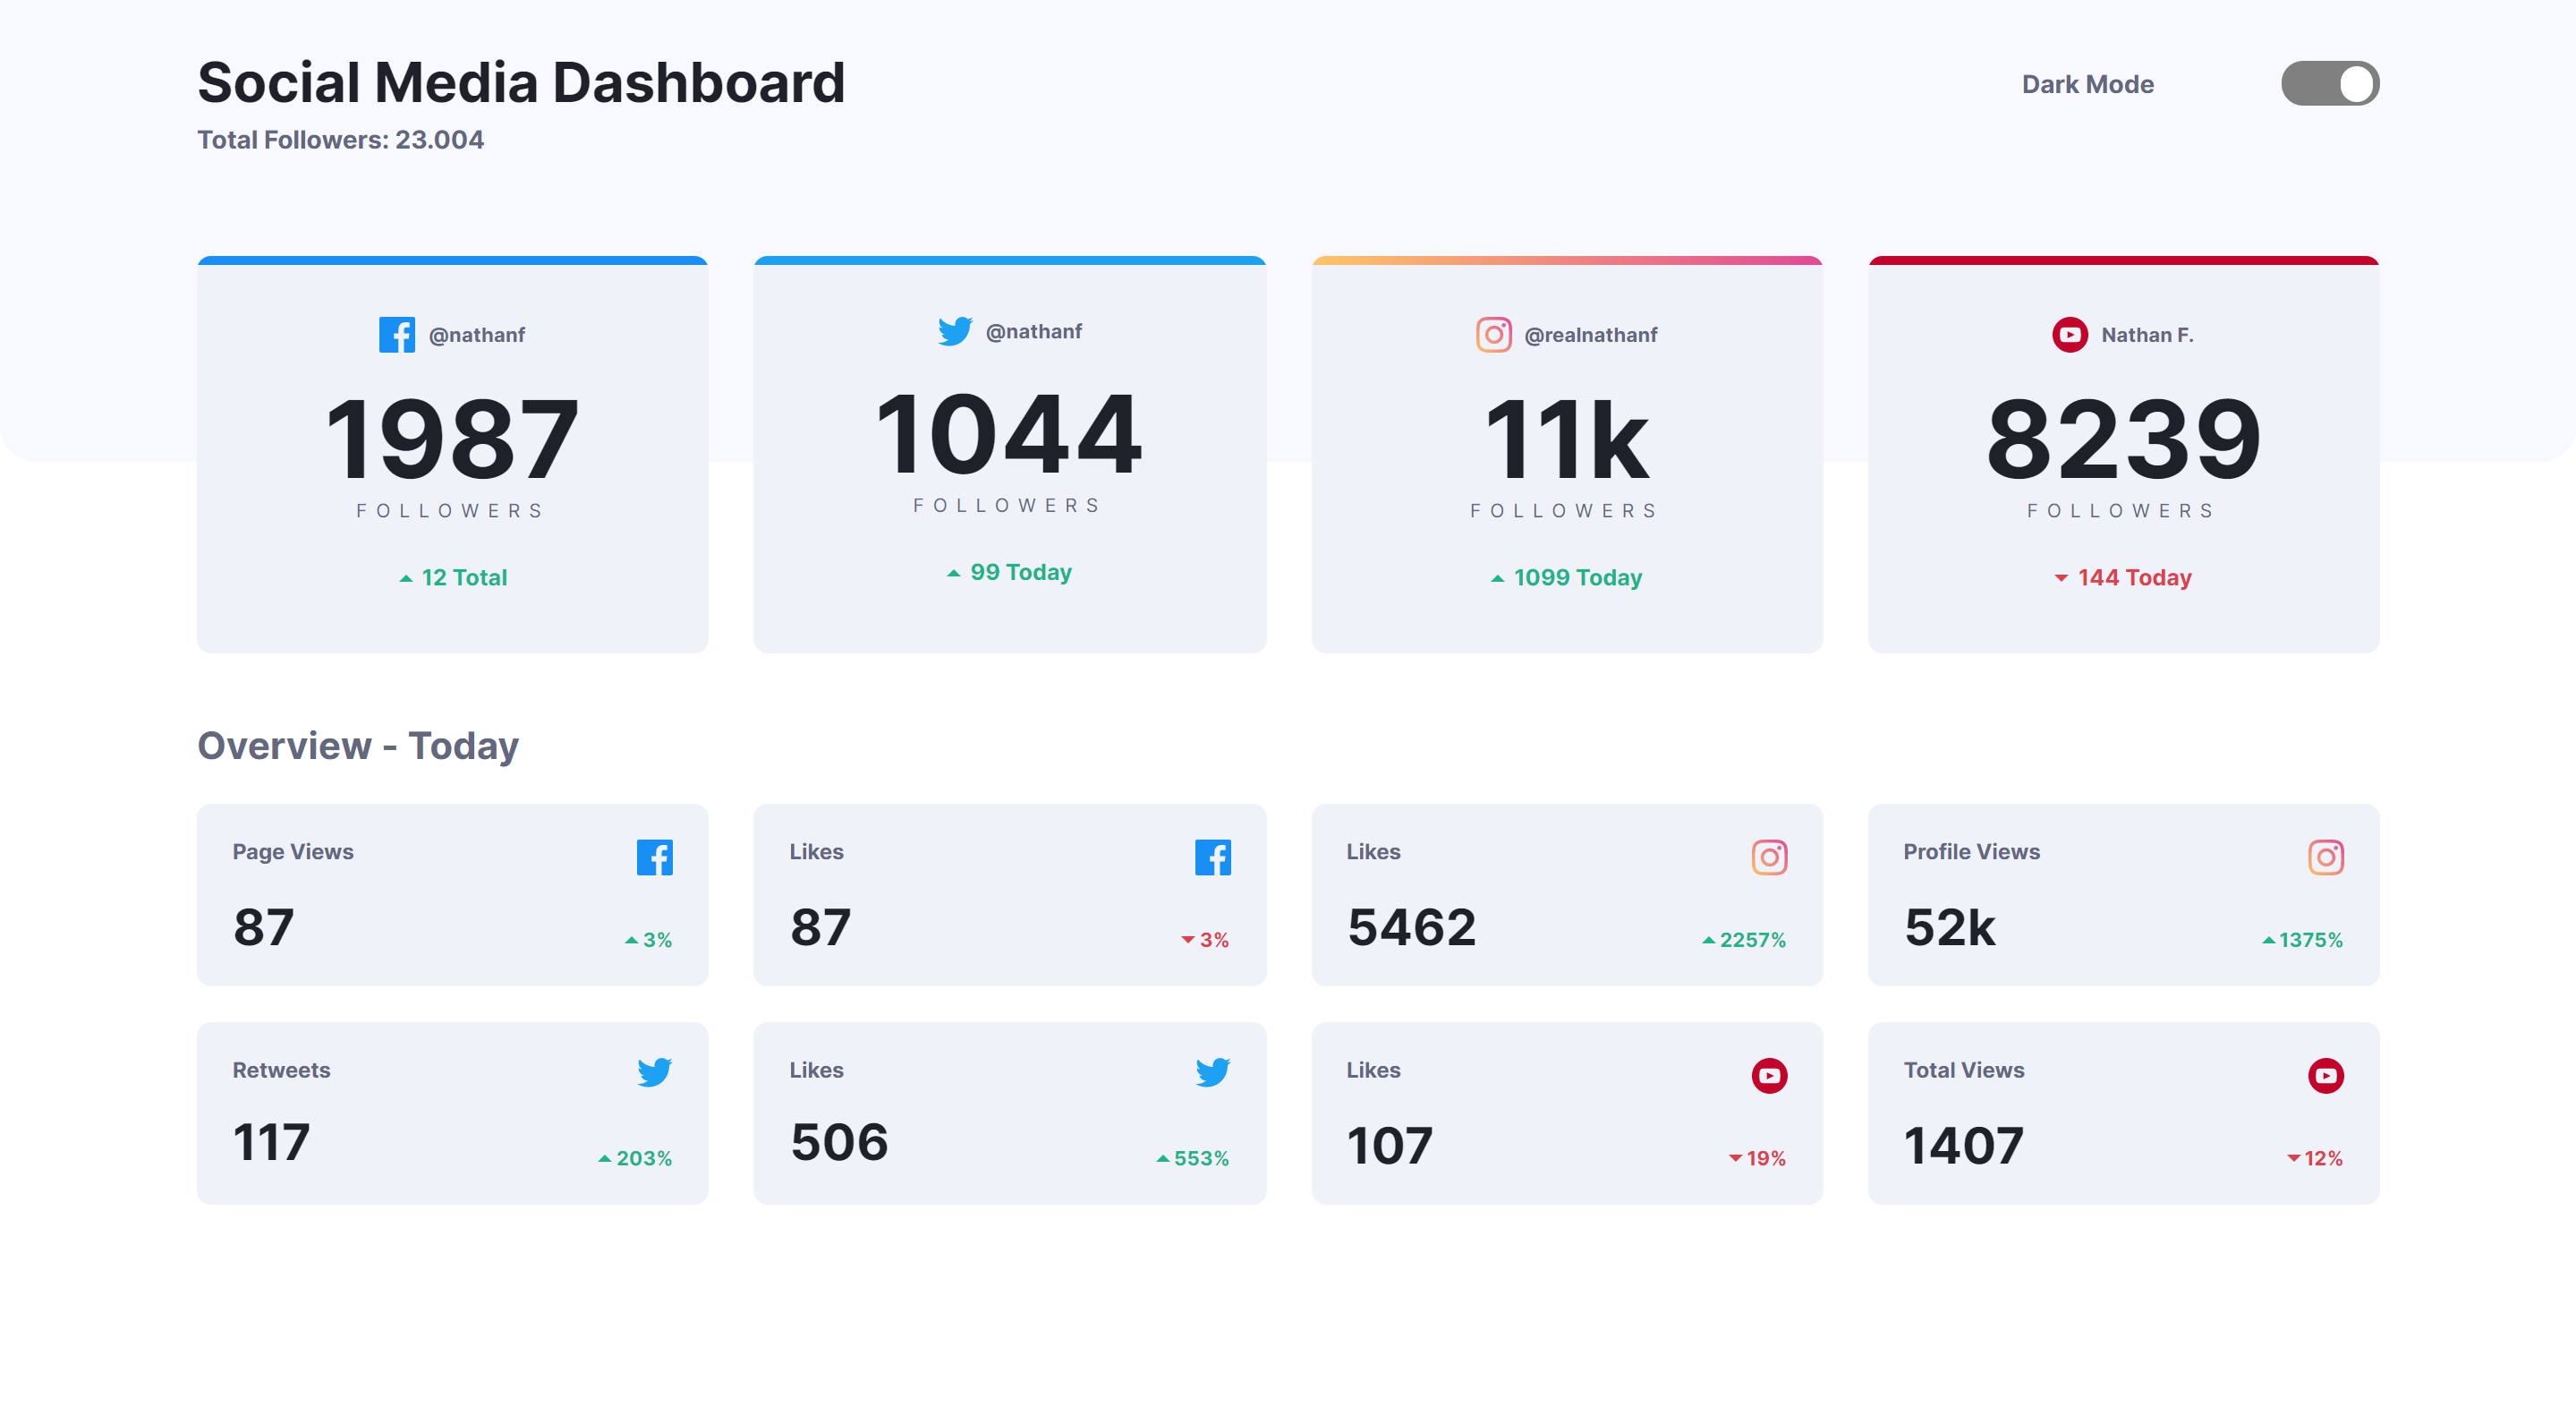This screenshot has width=2576, height=1416.
Task: Click the Twitter icon on Retweets card
Action: [654, 1072]
